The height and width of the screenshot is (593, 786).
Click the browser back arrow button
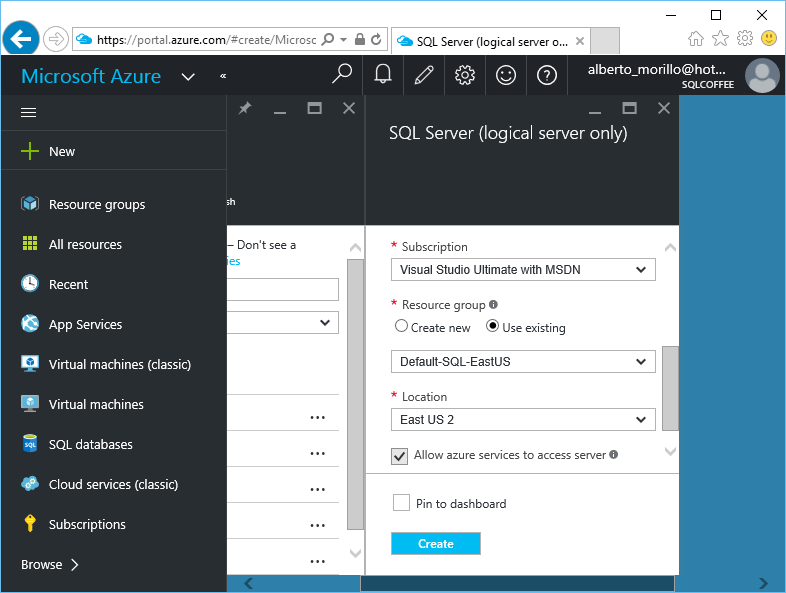click(21, 39)
